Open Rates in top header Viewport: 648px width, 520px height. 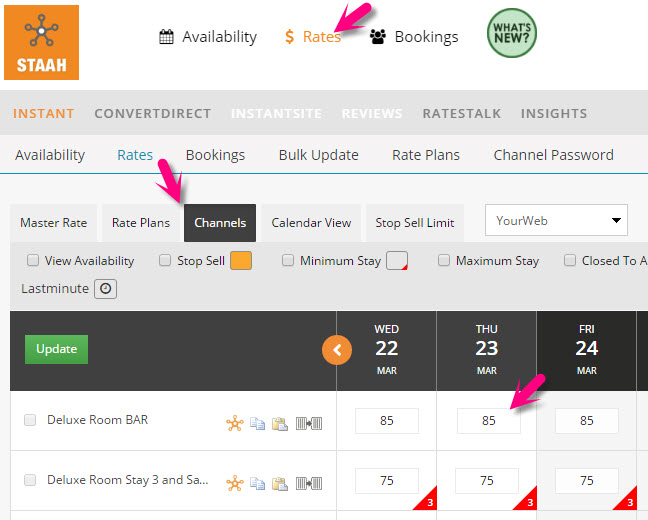(x=322, y=37)
